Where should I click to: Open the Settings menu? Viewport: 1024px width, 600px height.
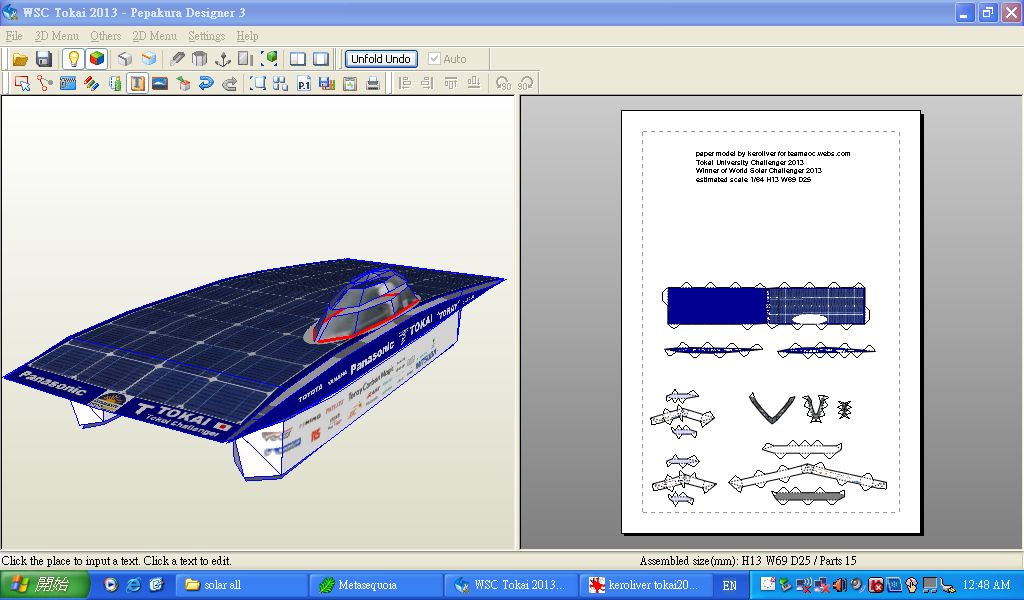[x=206, y=36]
